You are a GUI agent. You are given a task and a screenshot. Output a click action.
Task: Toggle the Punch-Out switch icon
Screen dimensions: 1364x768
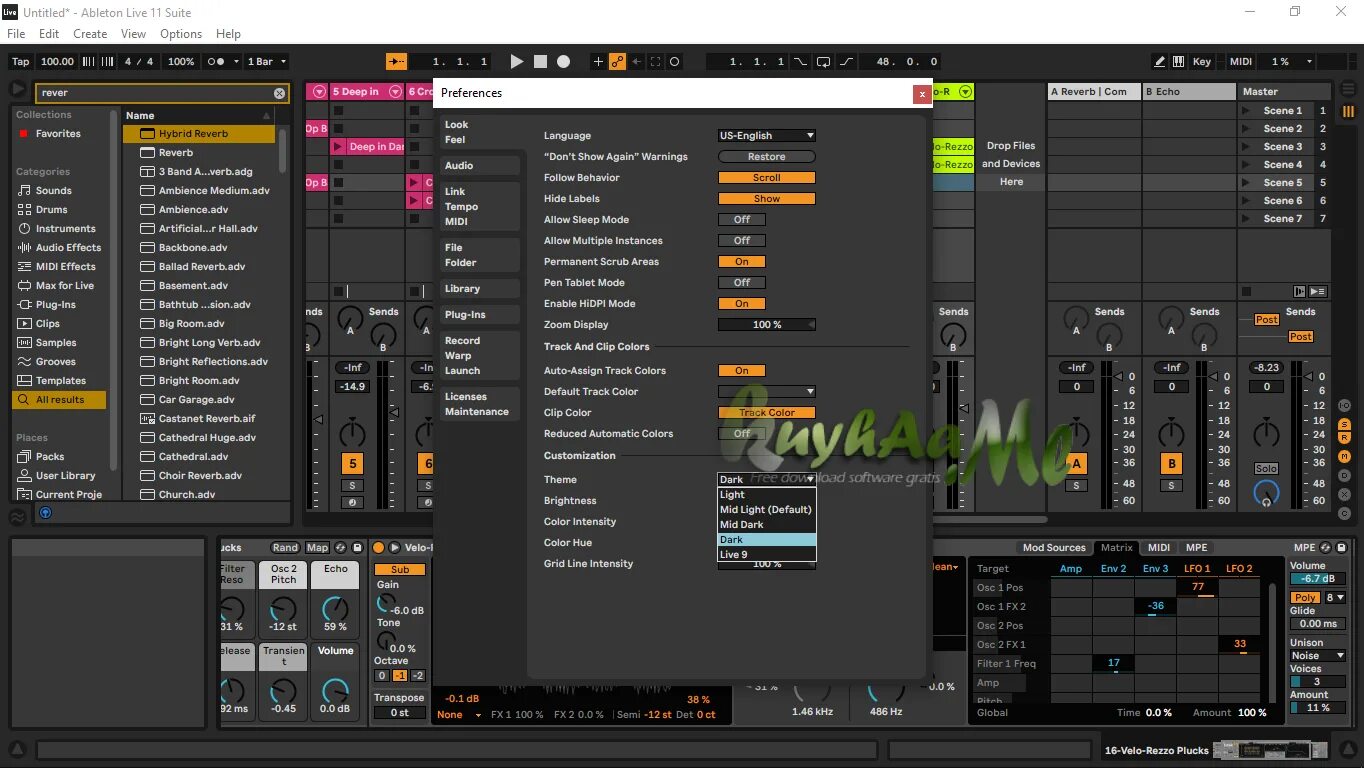coord(846,61)
